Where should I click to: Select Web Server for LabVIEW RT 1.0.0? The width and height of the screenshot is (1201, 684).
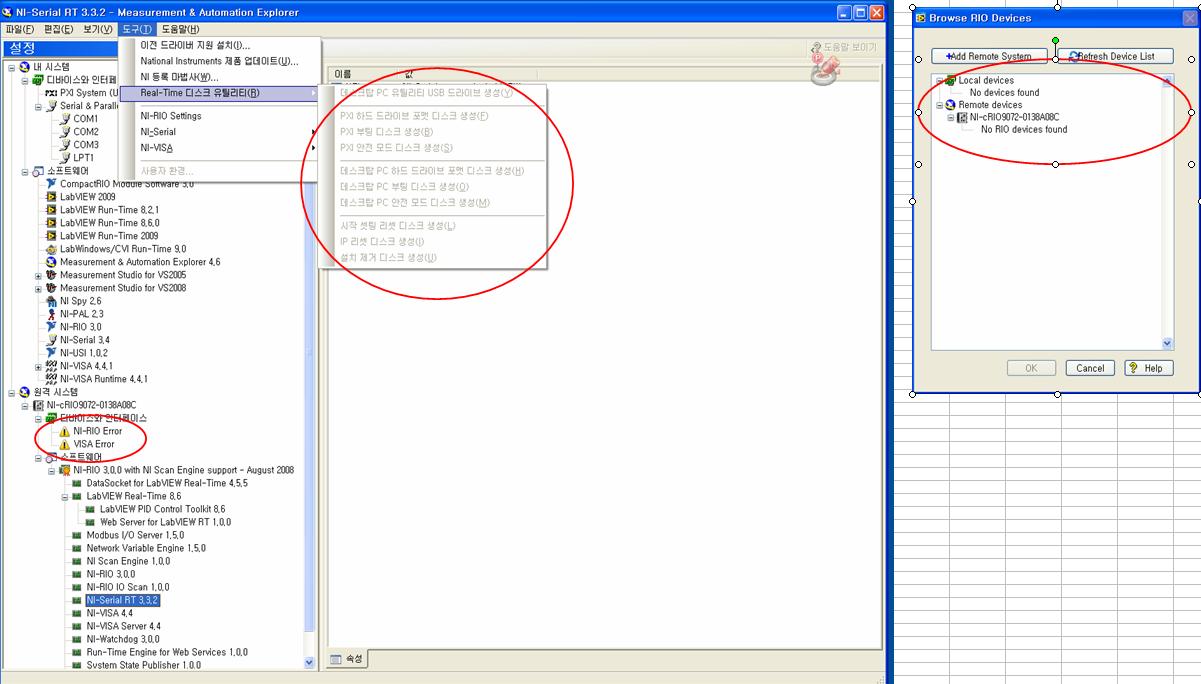[165, 522]
